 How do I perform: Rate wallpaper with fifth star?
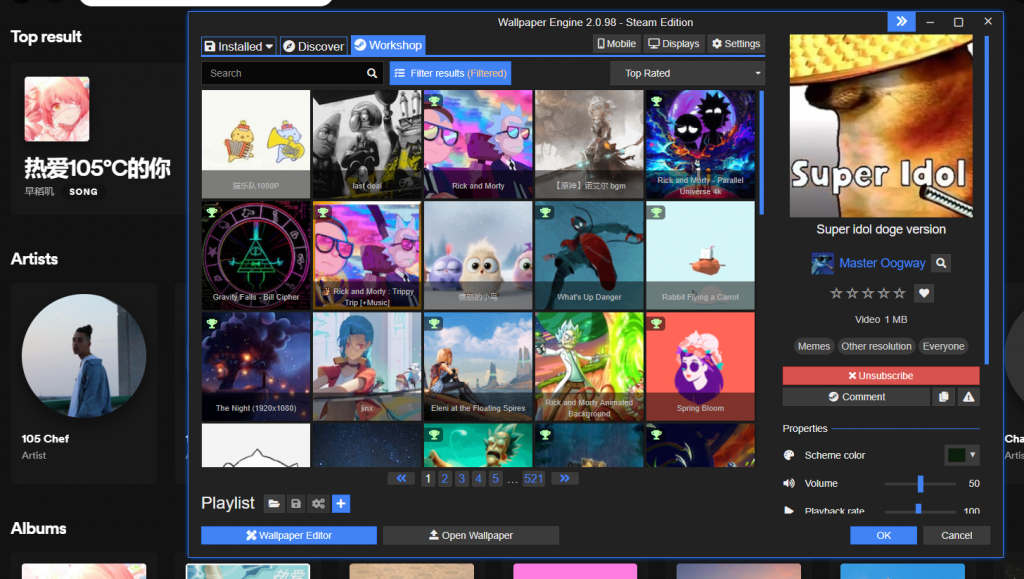click(899, 293)
